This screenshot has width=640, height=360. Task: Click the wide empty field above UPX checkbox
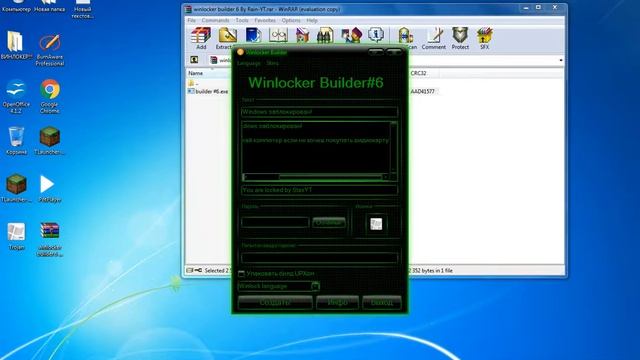pyautogui.click(x=319, y=258)
